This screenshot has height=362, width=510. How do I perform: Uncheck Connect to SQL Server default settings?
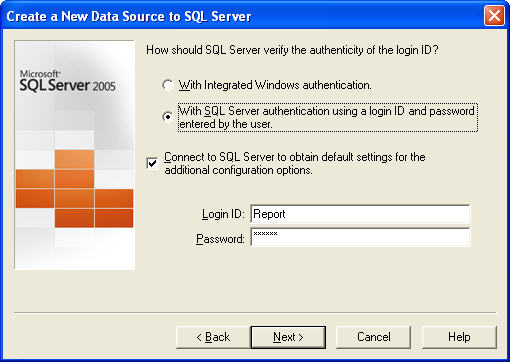[152, 163]
